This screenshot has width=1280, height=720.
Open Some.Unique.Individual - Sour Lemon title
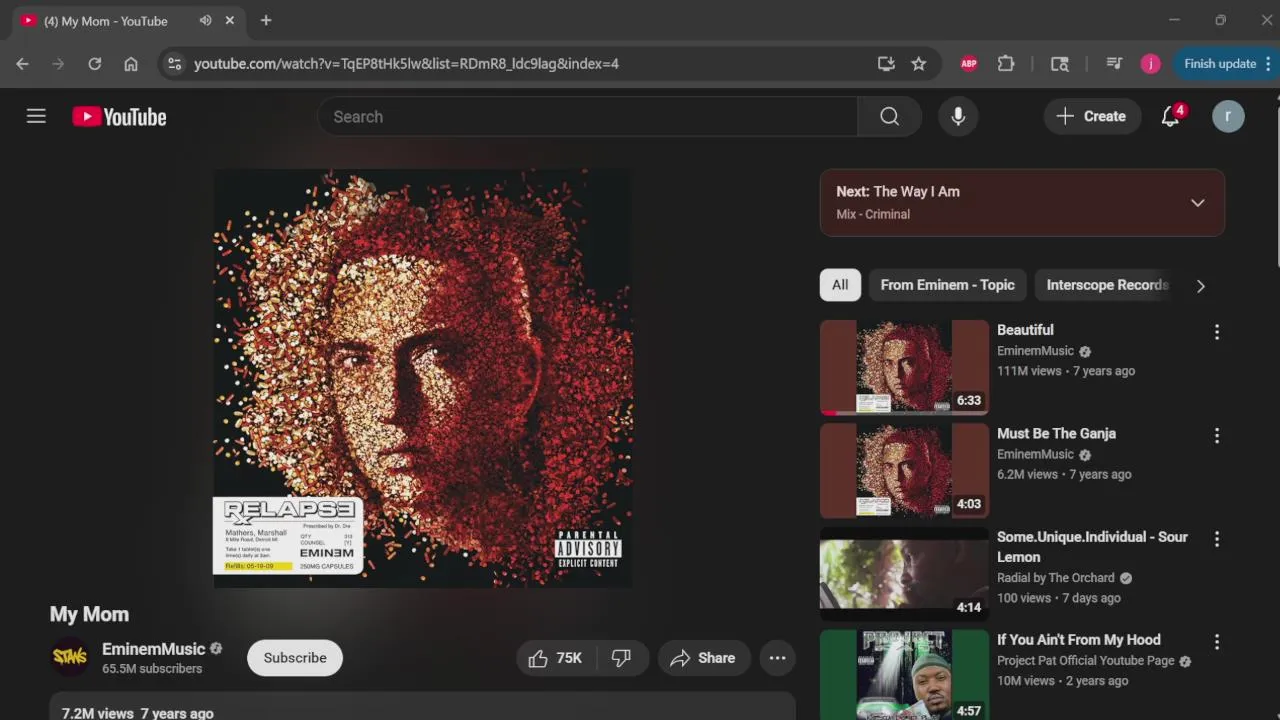pyautogui.click(x=1092, y=547)
